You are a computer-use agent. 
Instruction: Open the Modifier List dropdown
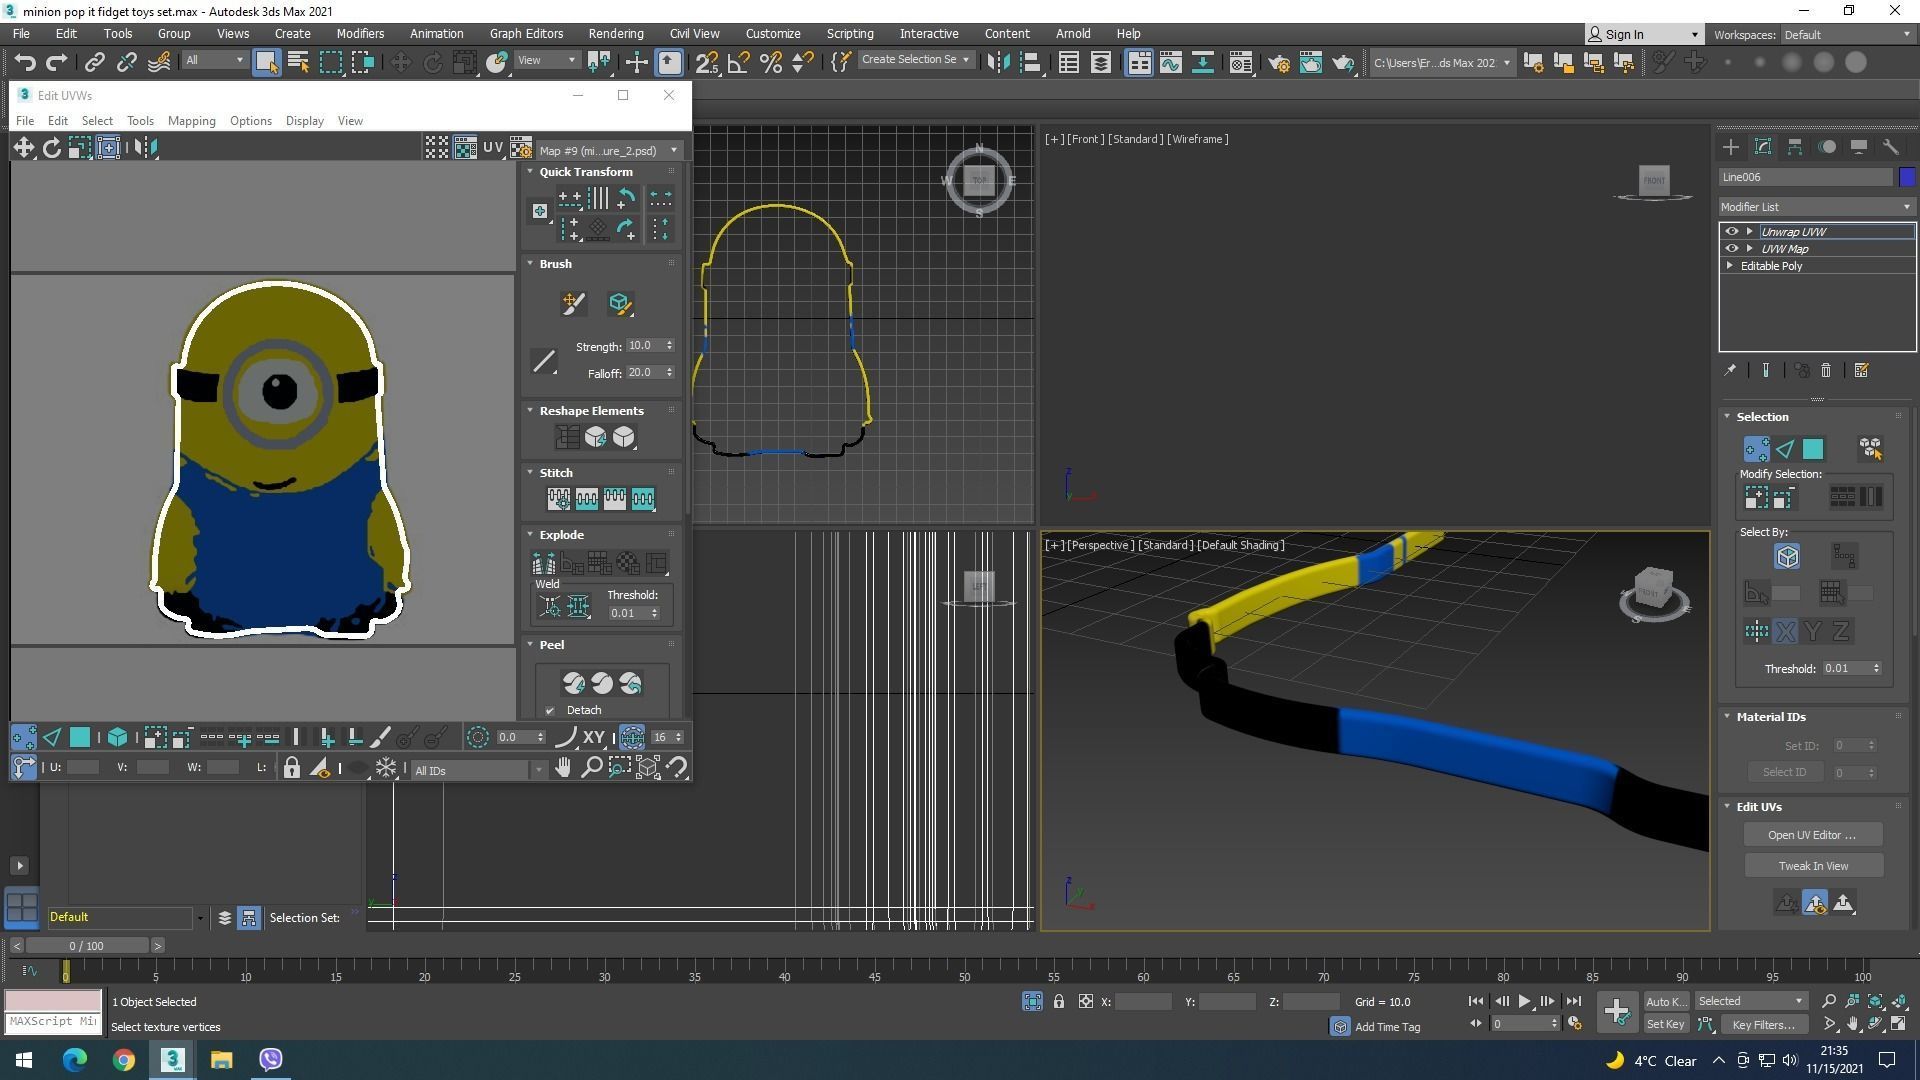pyautogui.click(x=1816, y=207)
